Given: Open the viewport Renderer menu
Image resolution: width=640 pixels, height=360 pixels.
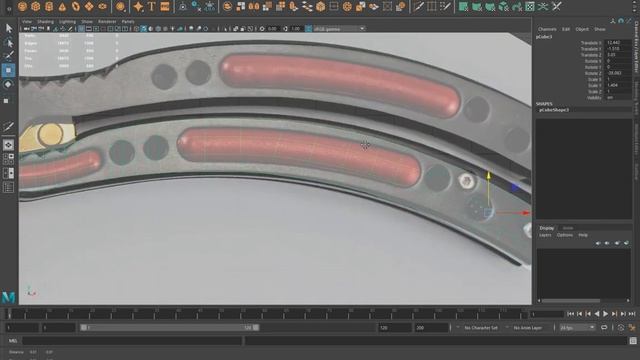Looking at the screenshot, I should pyautogui.click(x=107, y=21).
